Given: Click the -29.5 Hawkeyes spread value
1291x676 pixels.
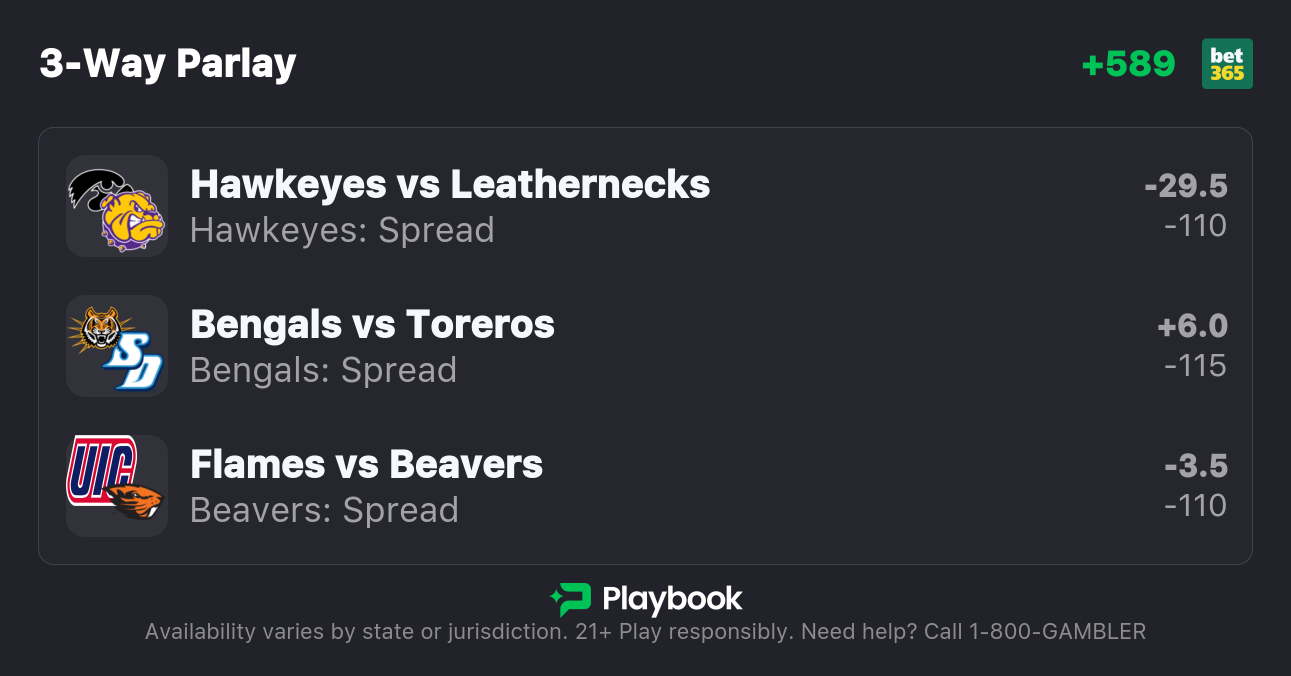Looking at the screenshot, I should 1185,186.
